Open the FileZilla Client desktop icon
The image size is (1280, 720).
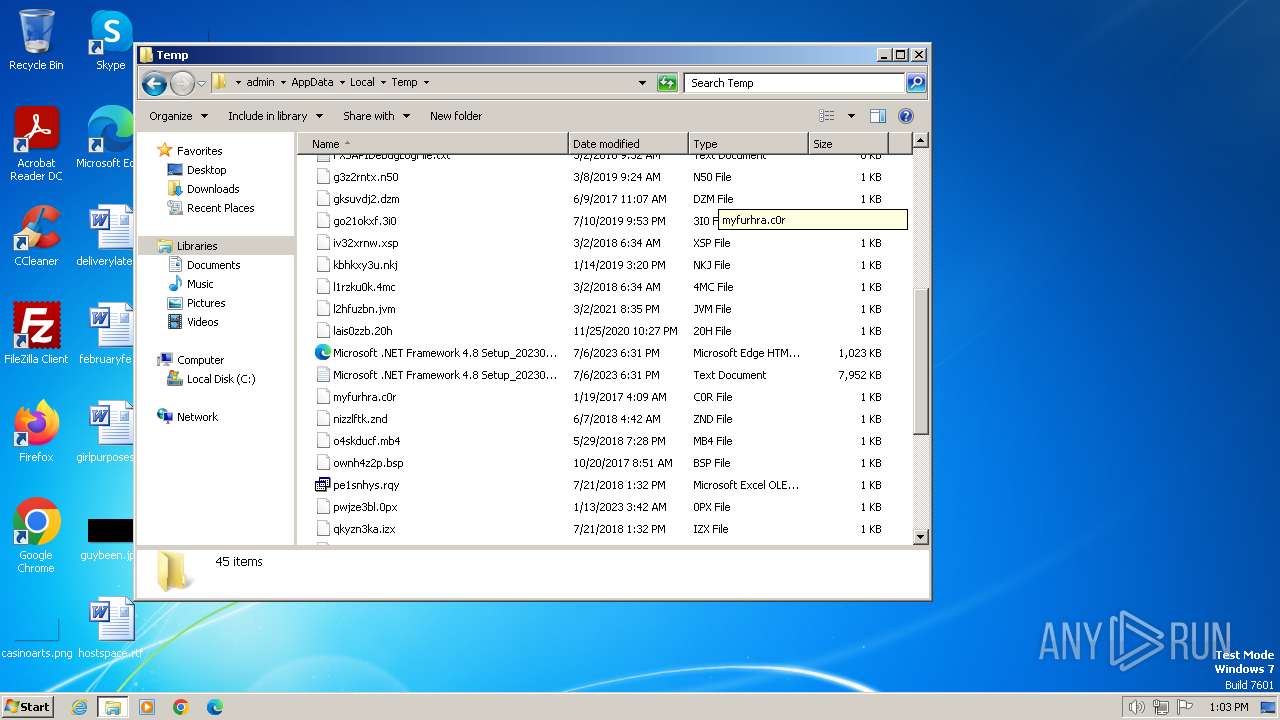[36, 334]
